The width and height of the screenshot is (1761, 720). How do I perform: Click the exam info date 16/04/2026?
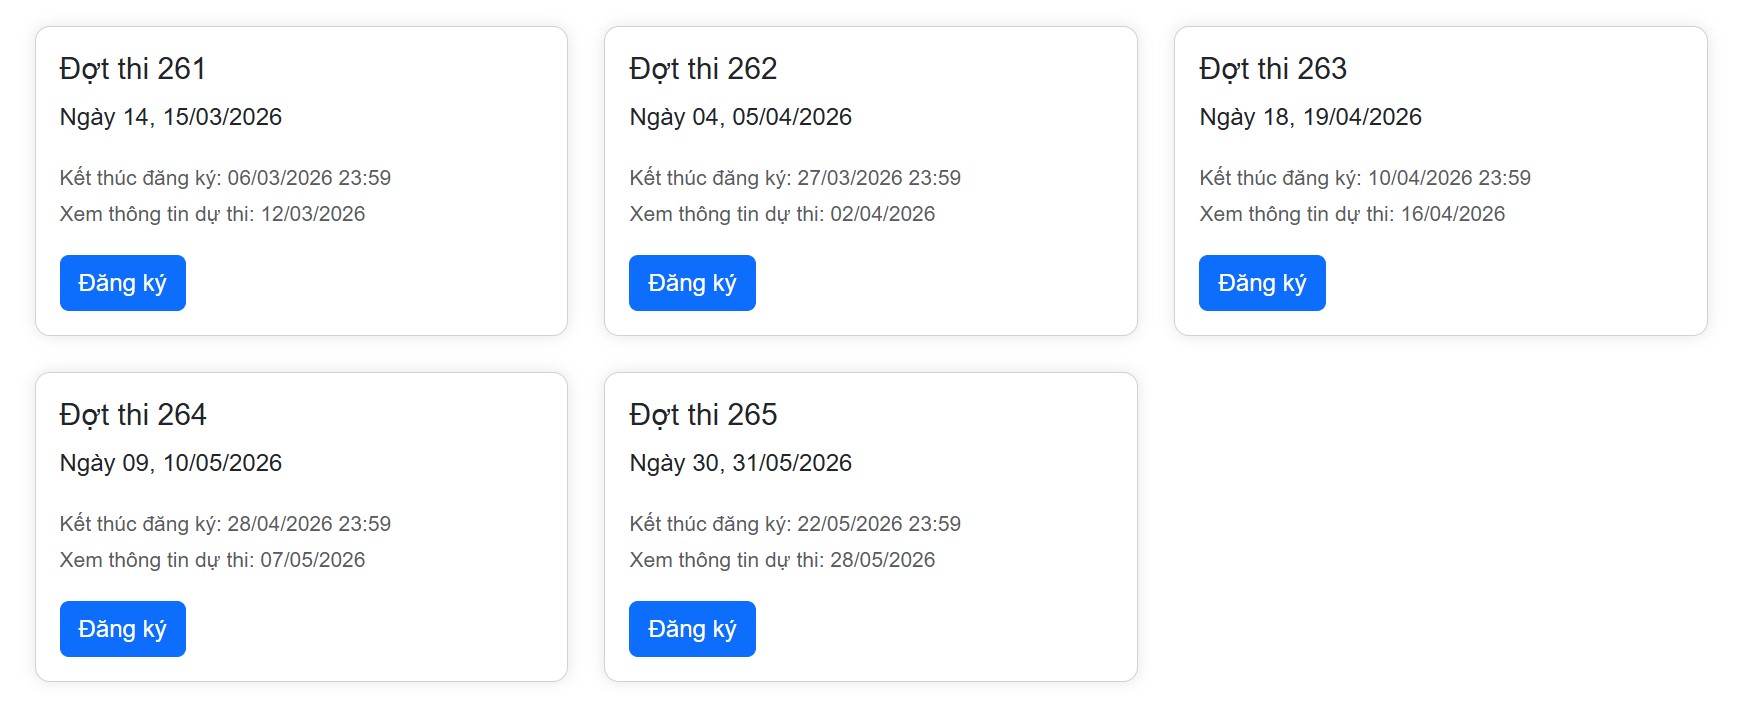[x=1454, y=213]
